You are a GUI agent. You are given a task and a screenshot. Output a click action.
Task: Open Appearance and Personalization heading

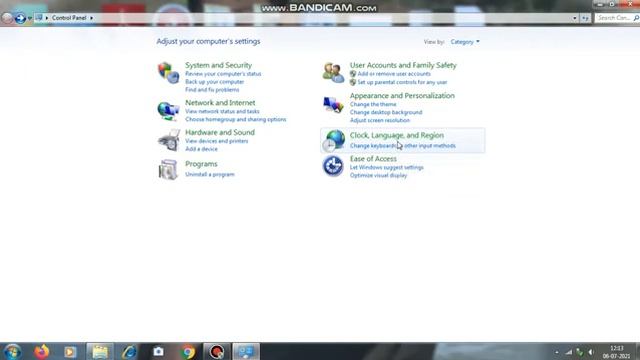point(402,96)
